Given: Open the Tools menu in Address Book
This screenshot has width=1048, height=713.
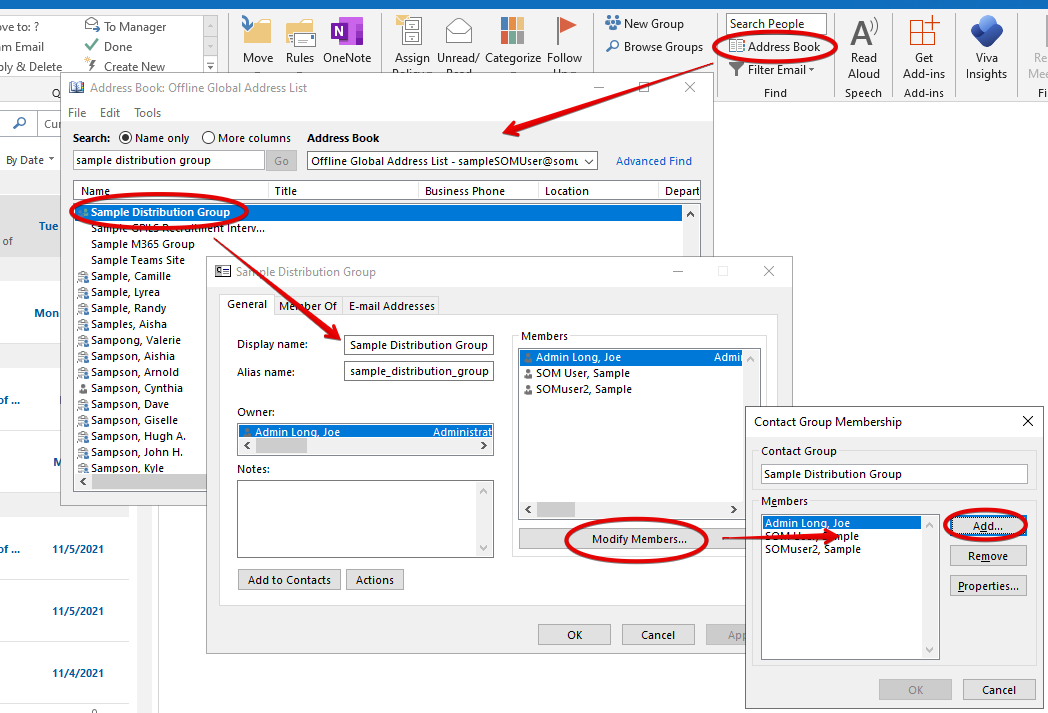Looking at the screenshot, I should point(147,113).
